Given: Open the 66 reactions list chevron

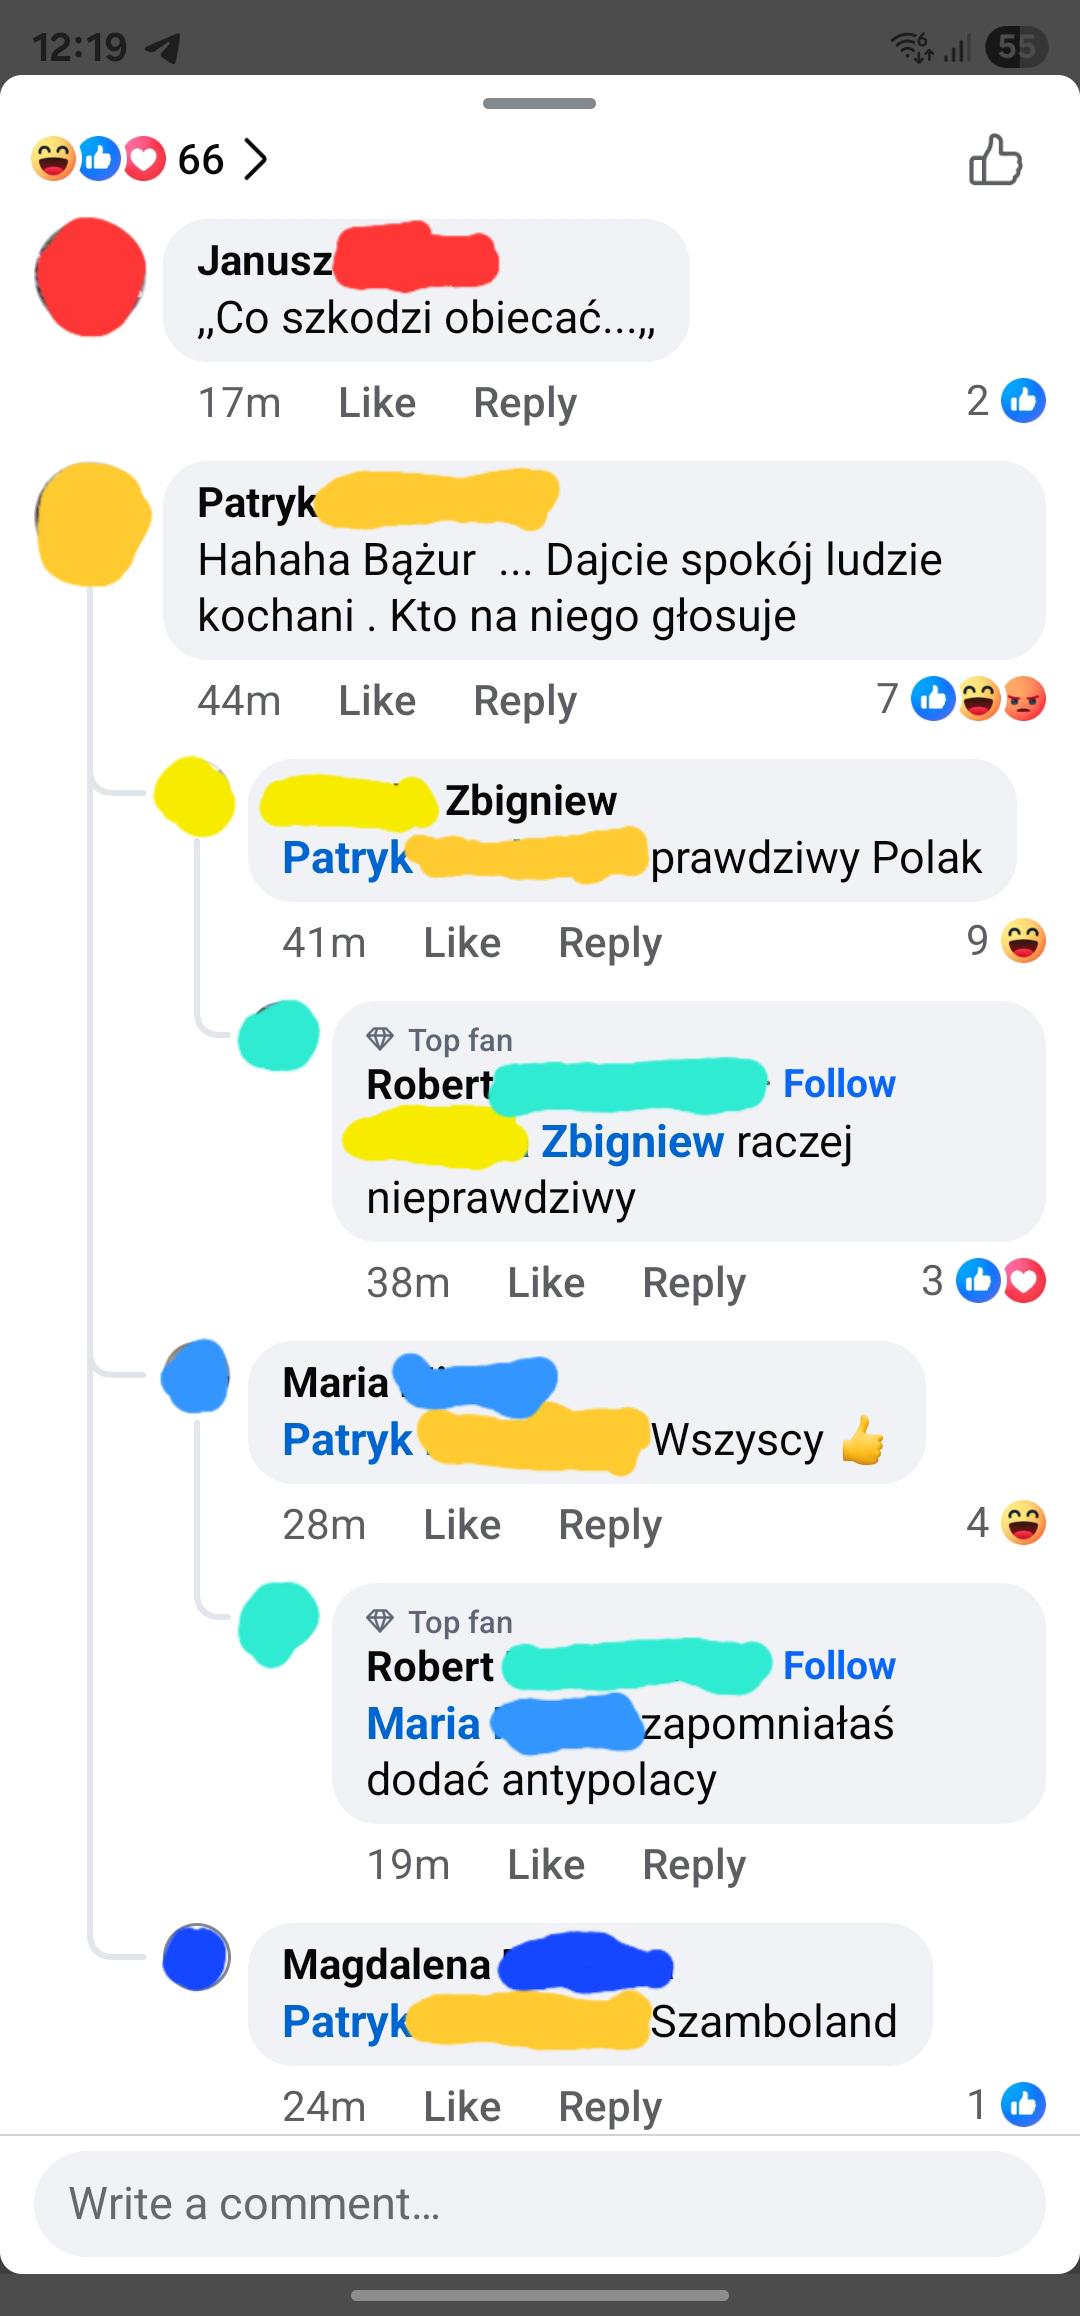Looking at the screenshot, I should [256, 160].
